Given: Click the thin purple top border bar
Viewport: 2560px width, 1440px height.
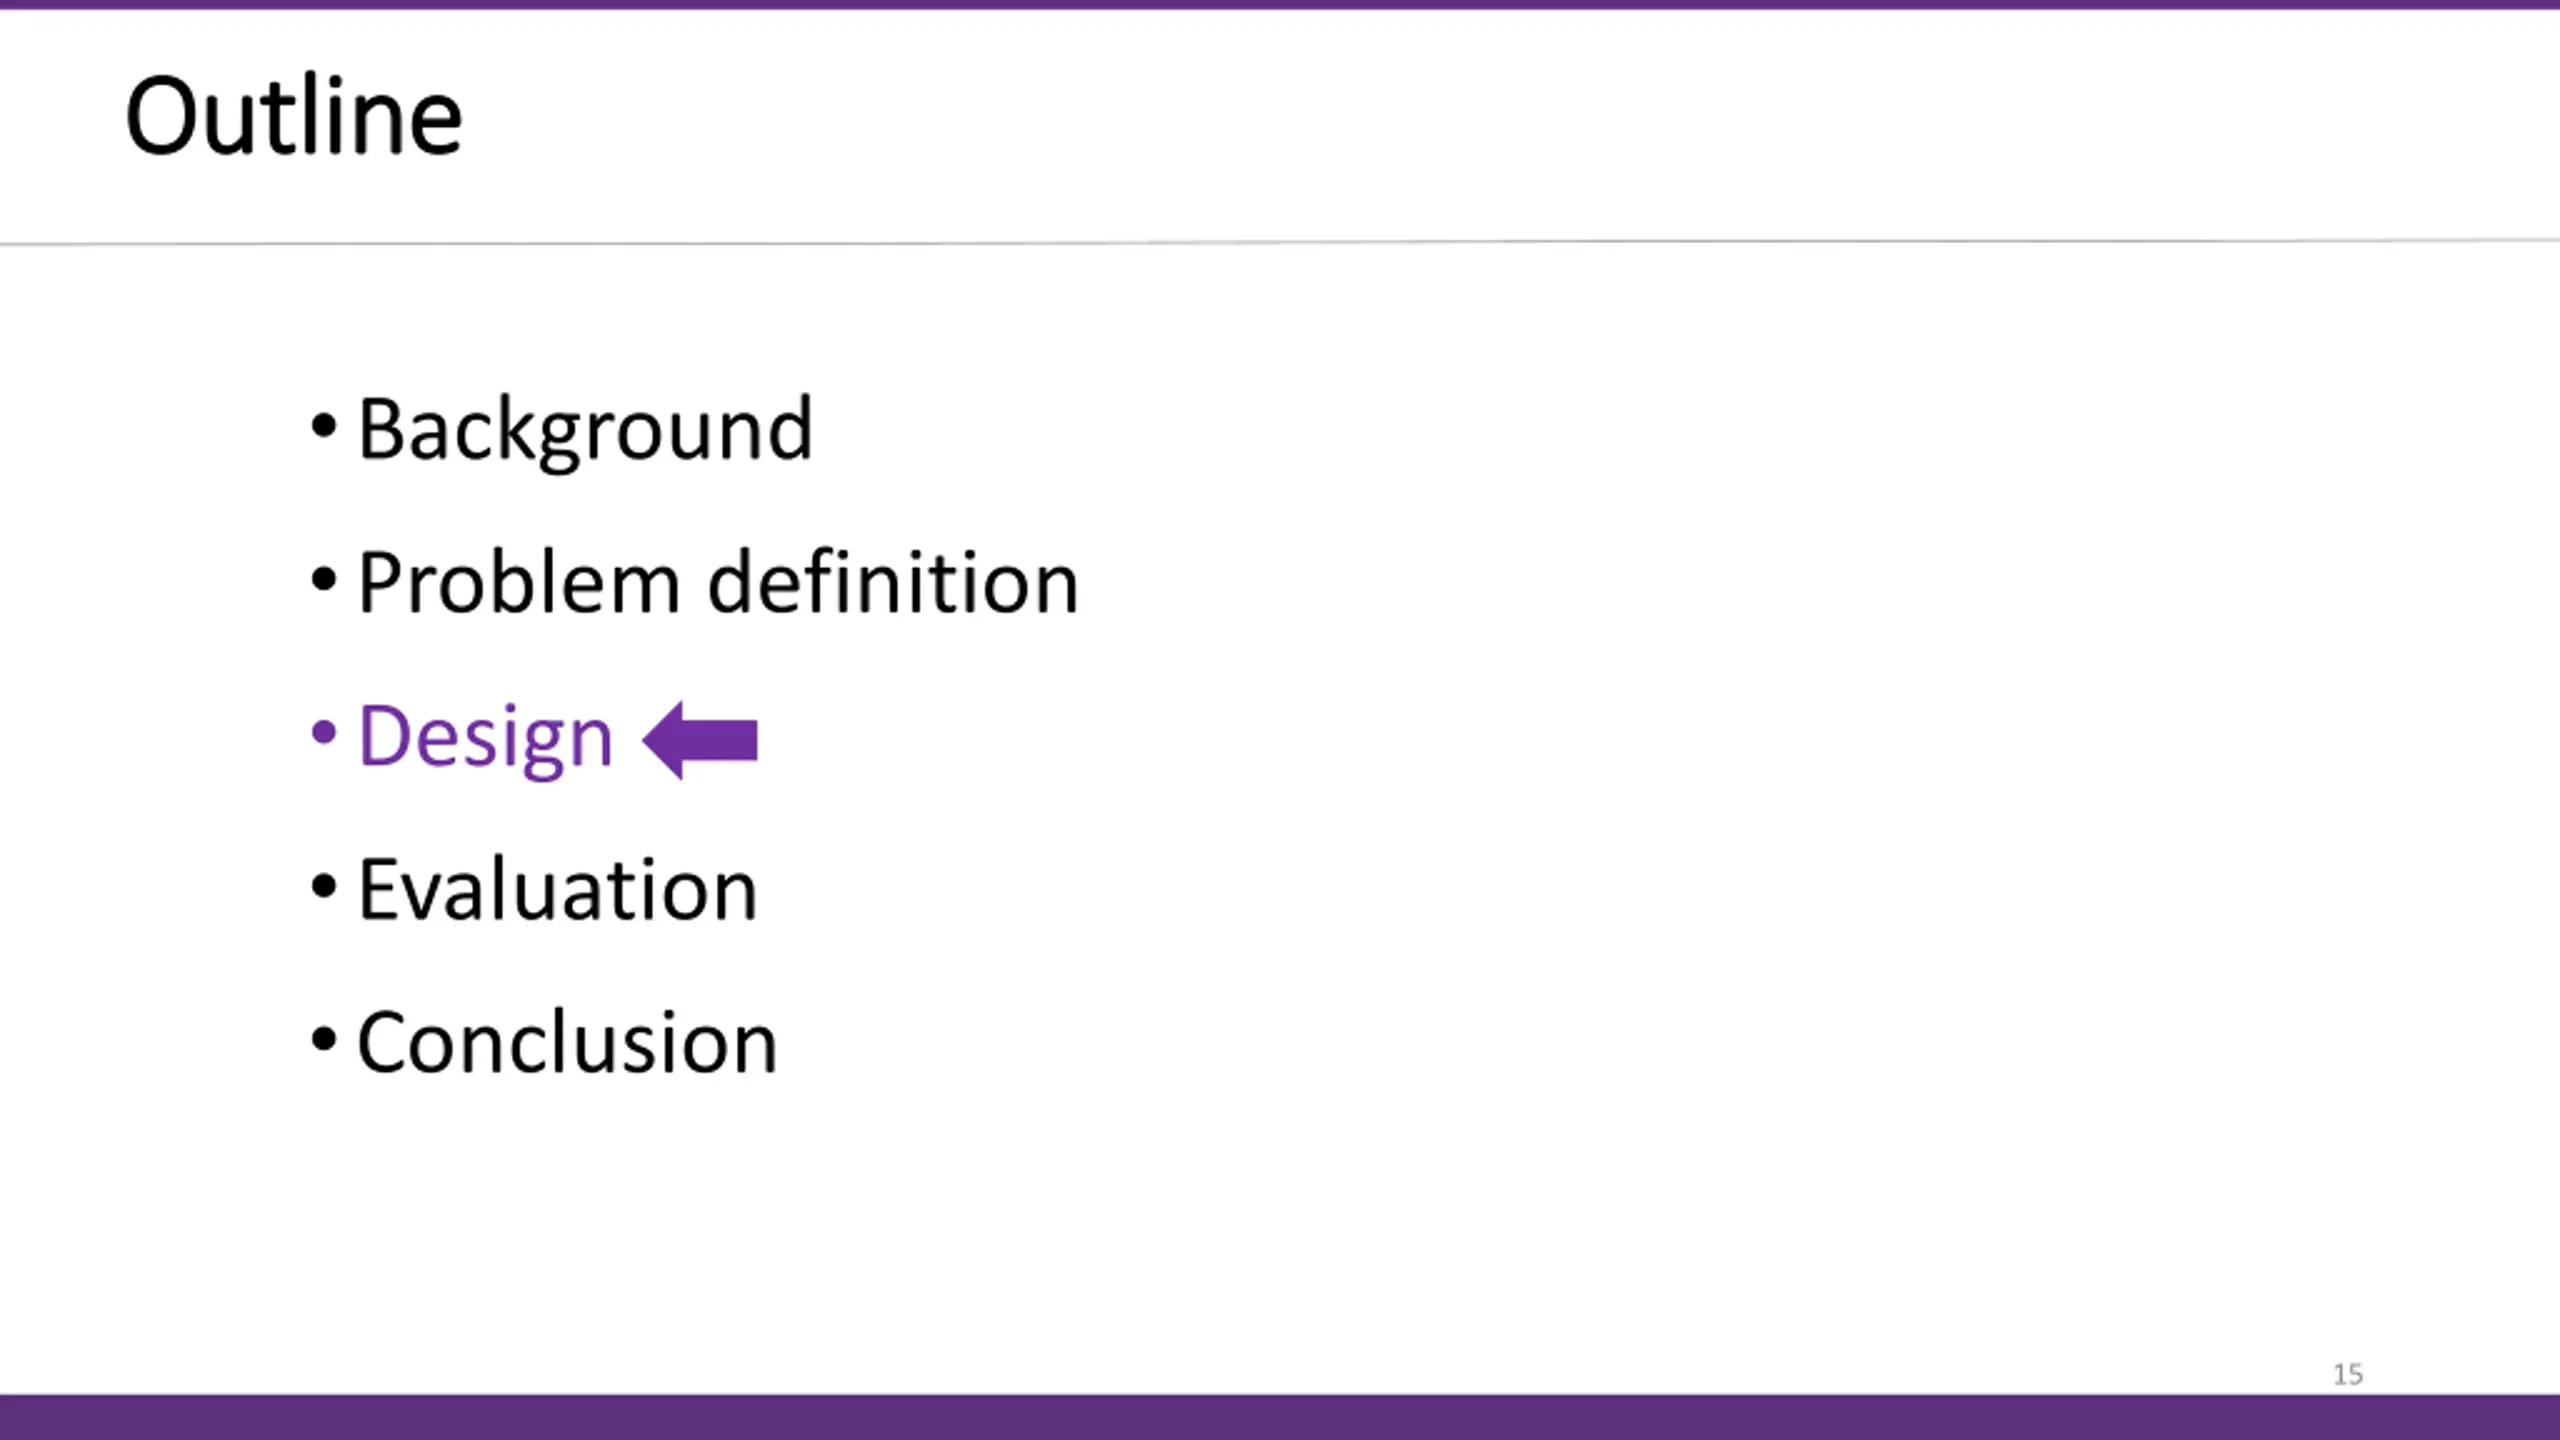Looking at the screenshot, I should coord(1280,5).
